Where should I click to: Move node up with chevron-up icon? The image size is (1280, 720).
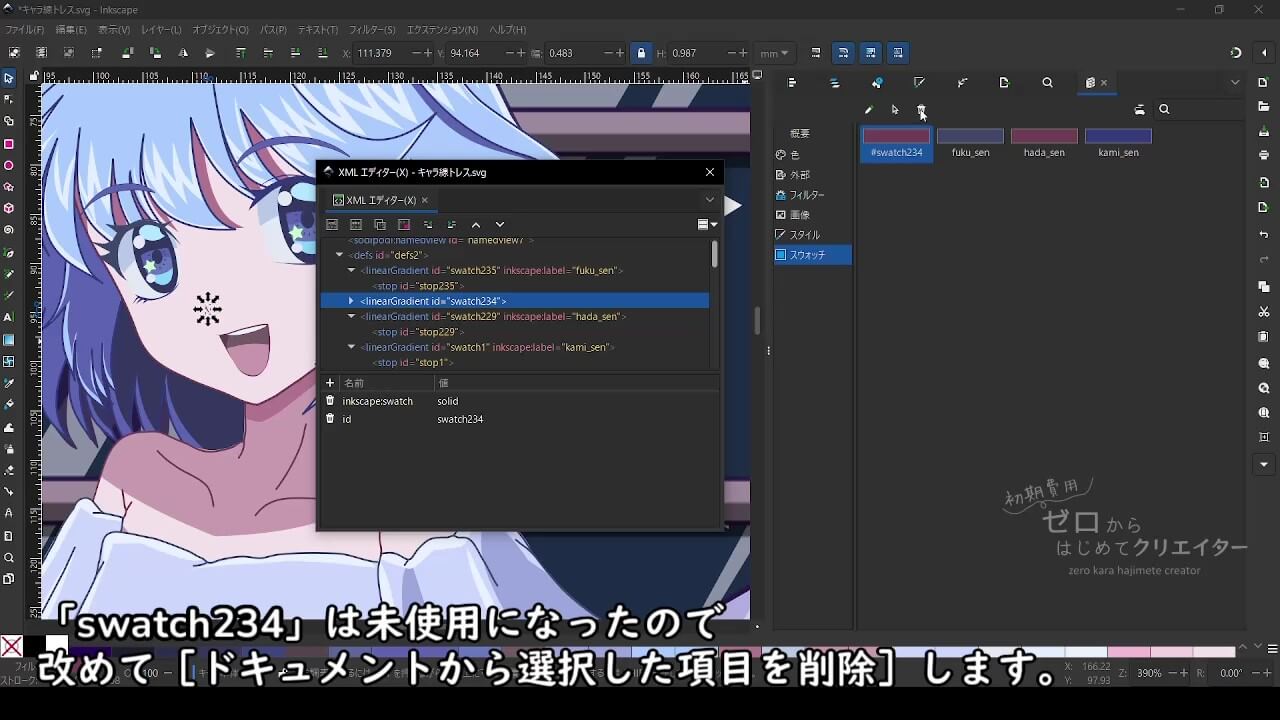[x=476, y=225]
